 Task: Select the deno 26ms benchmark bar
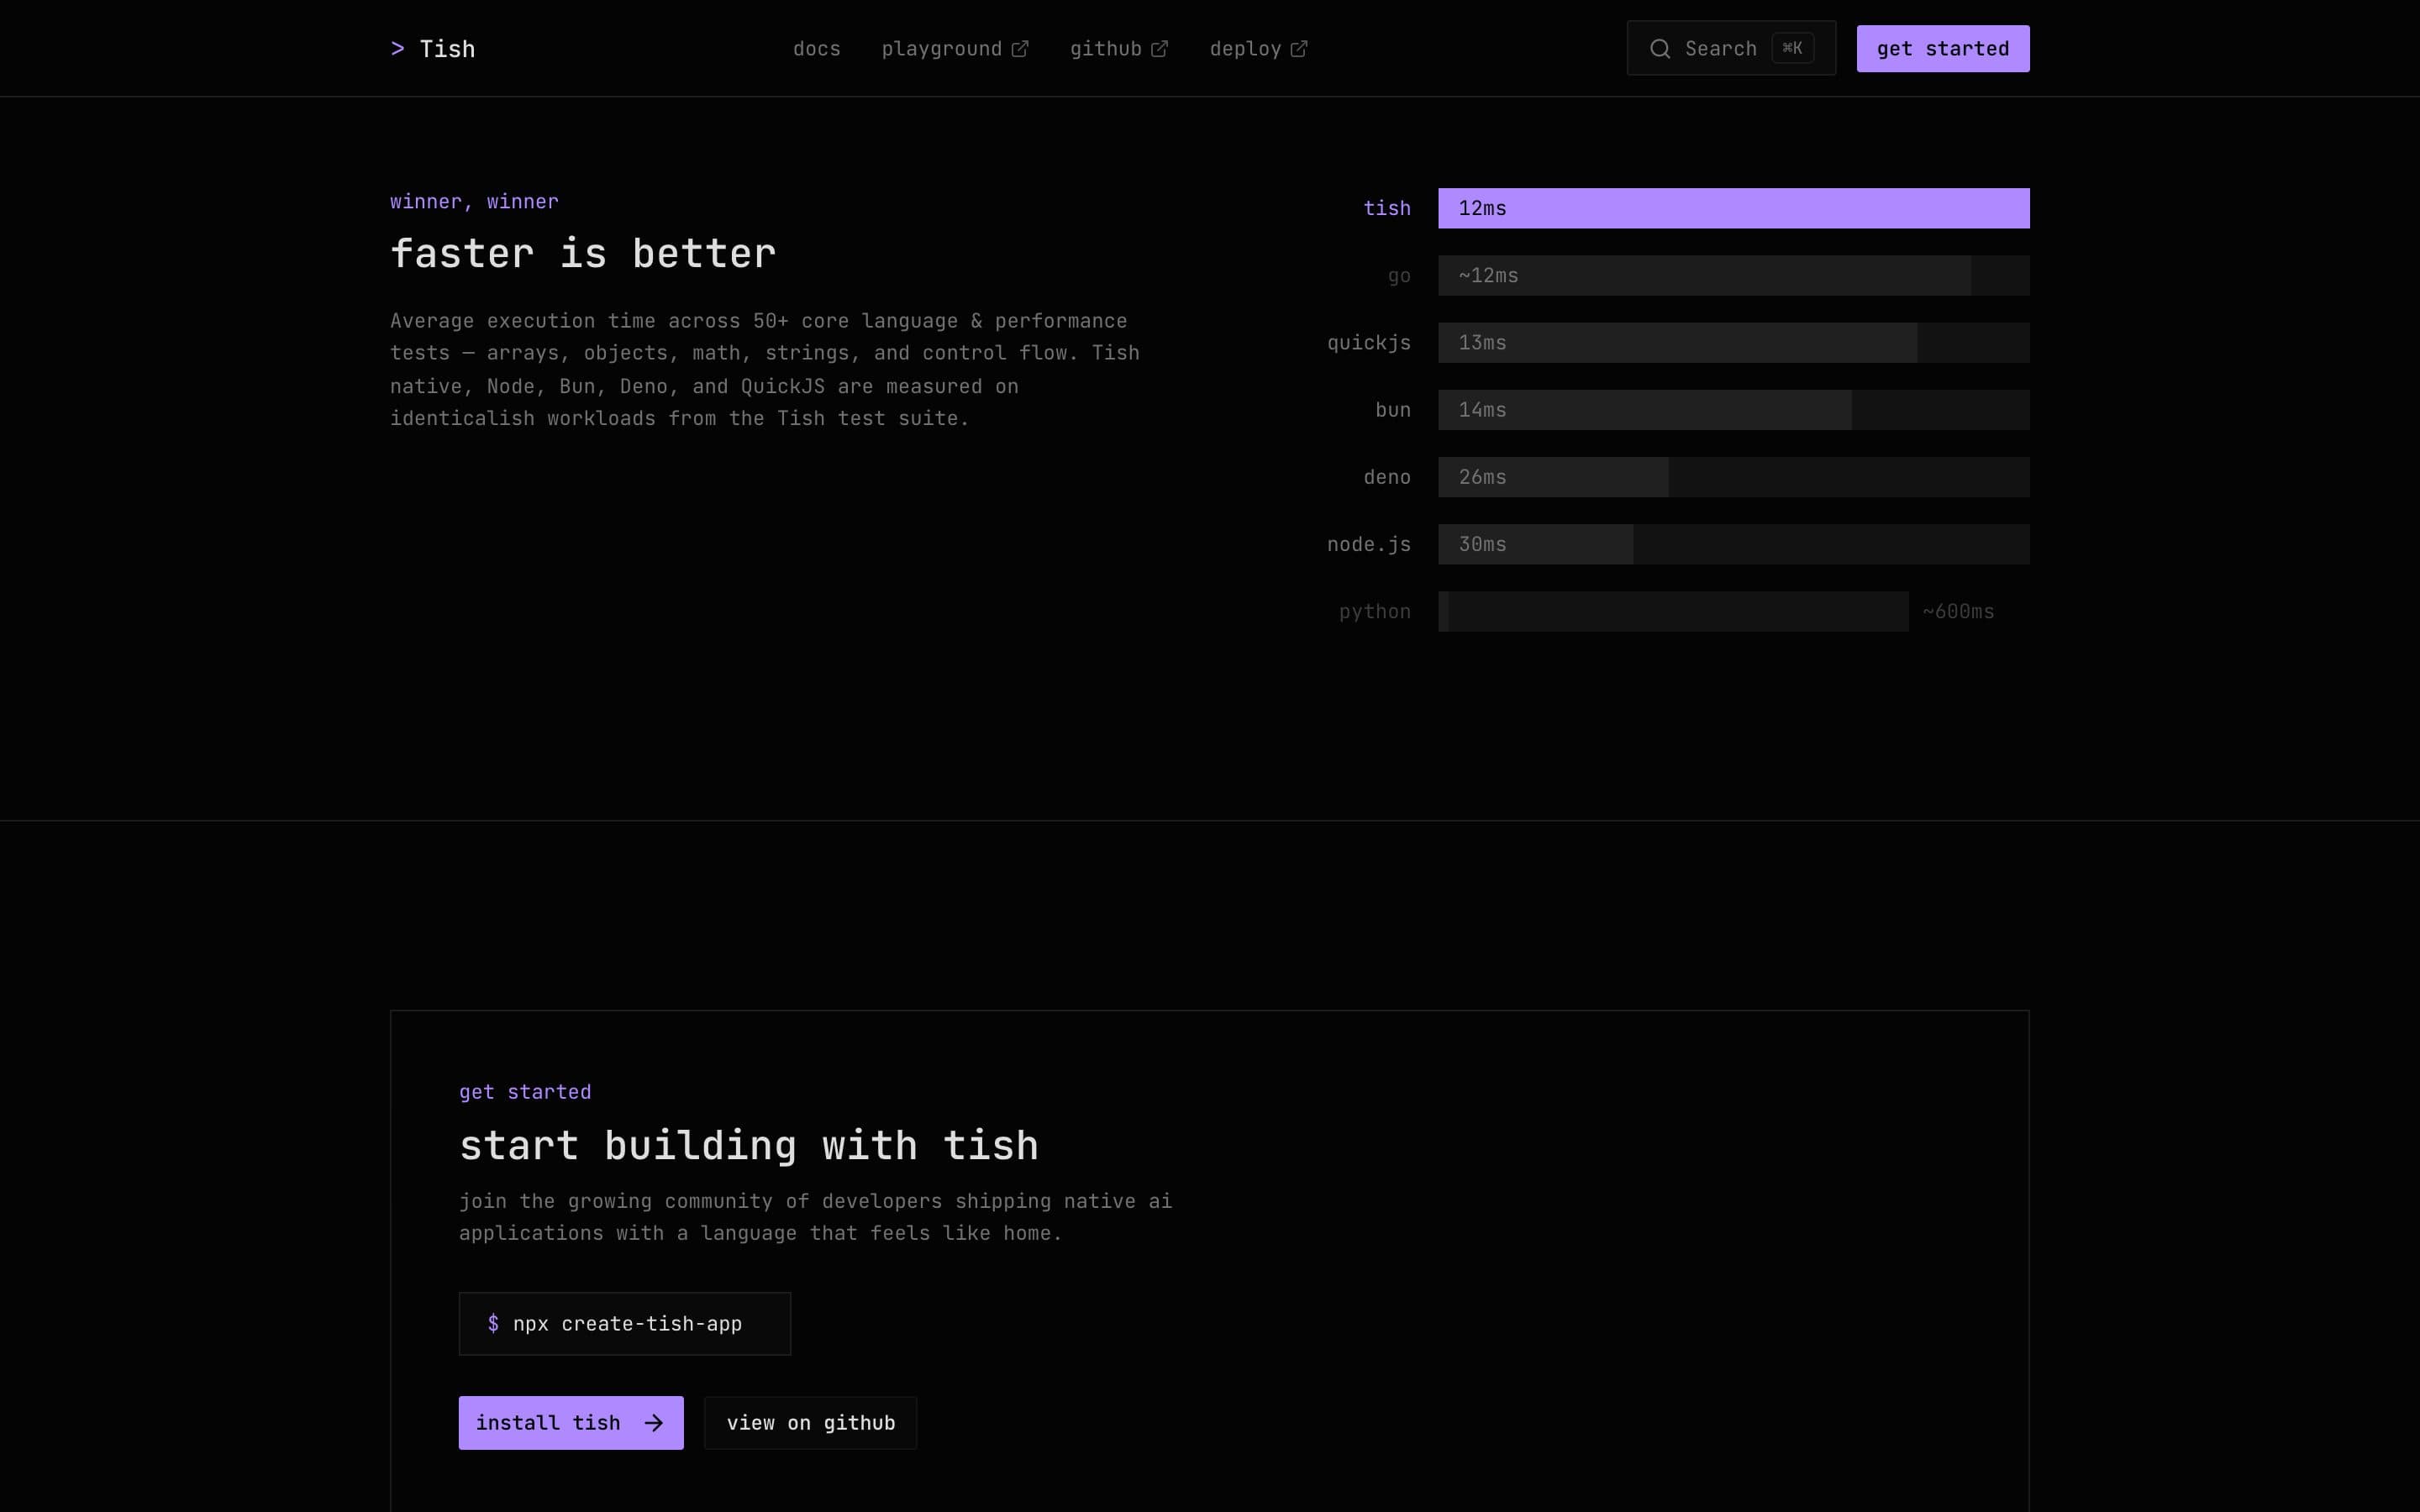pos(1733,477)
